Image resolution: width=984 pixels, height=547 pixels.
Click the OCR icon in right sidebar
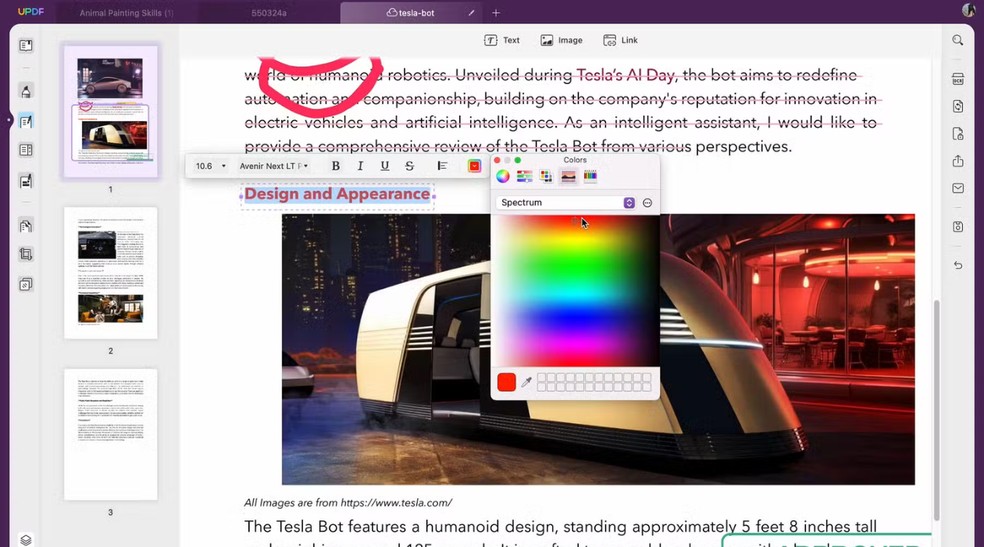tap(958, 79)
